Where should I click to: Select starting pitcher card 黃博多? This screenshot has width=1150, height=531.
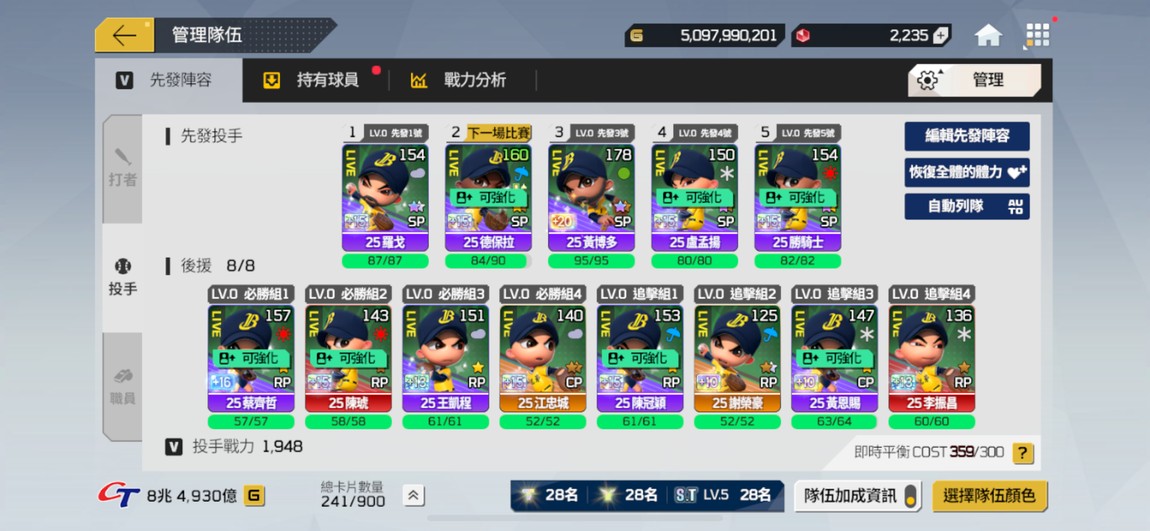pos(591,198)
